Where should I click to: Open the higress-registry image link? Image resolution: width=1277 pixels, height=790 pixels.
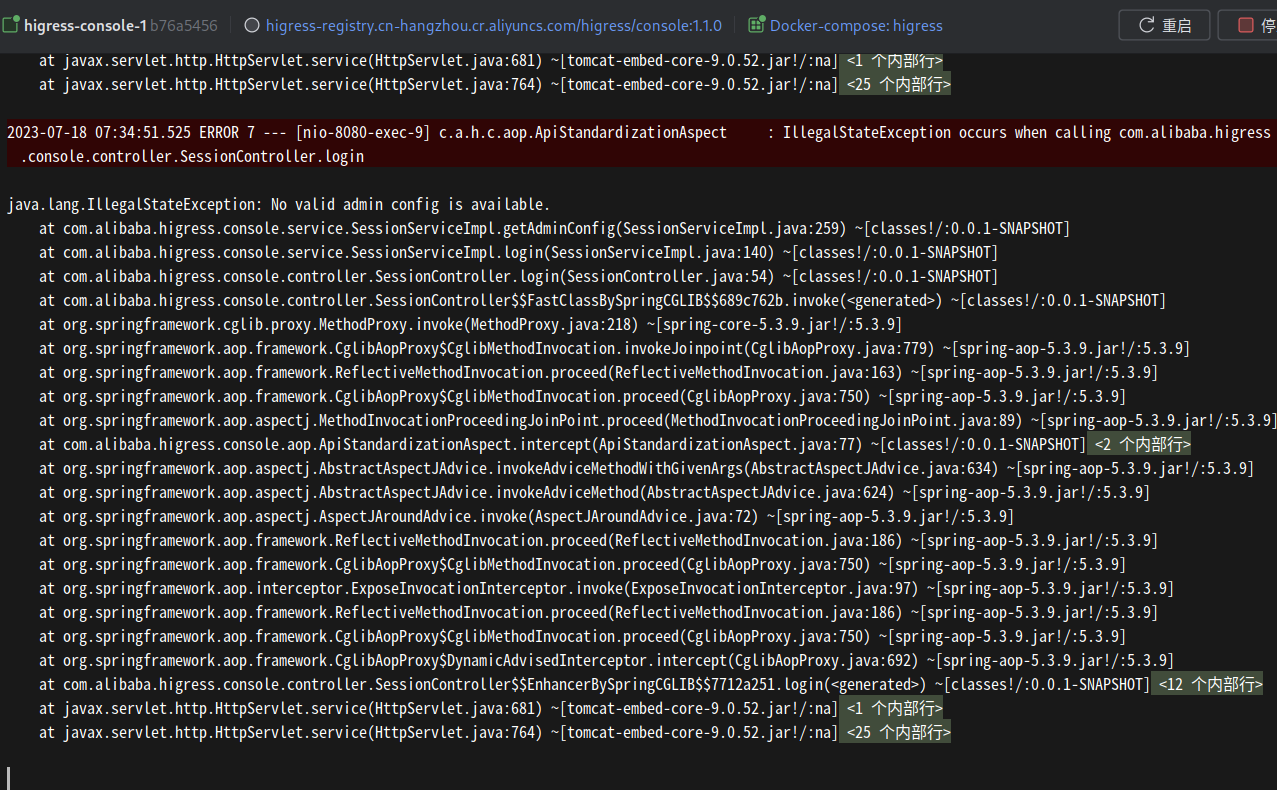coord(494,25)
